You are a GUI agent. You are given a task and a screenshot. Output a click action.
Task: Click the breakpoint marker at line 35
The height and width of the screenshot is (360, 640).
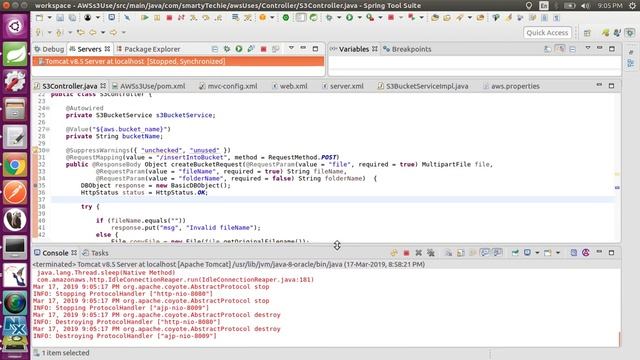click(36, 186)
